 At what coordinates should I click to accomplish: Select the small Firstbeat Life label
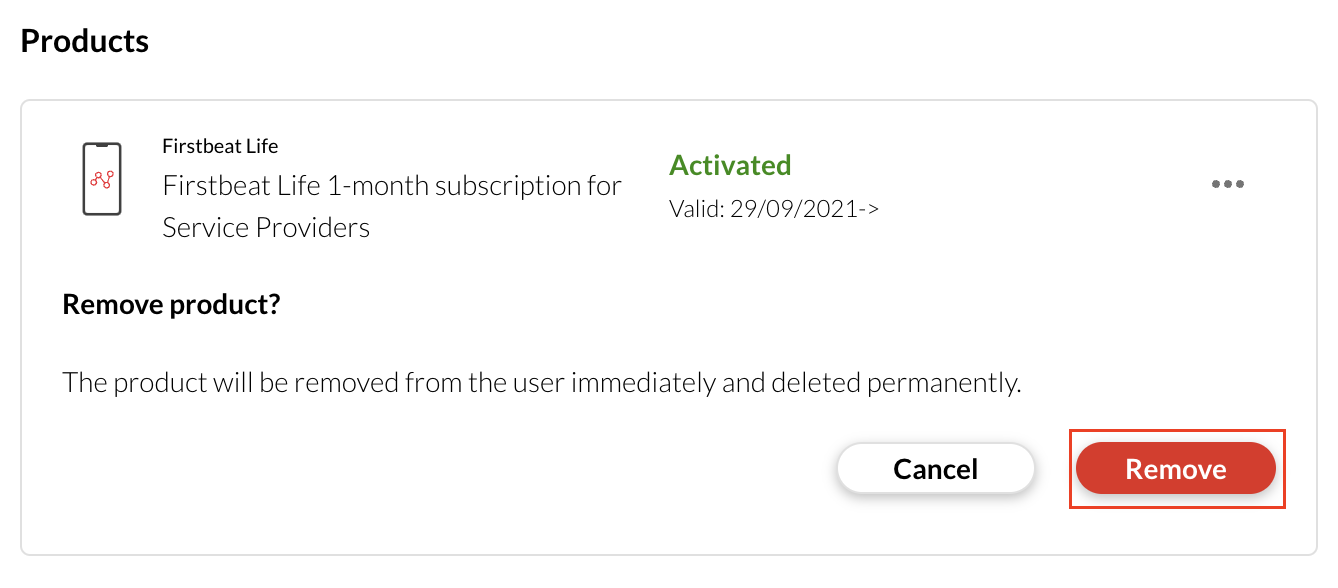[220, 146]
